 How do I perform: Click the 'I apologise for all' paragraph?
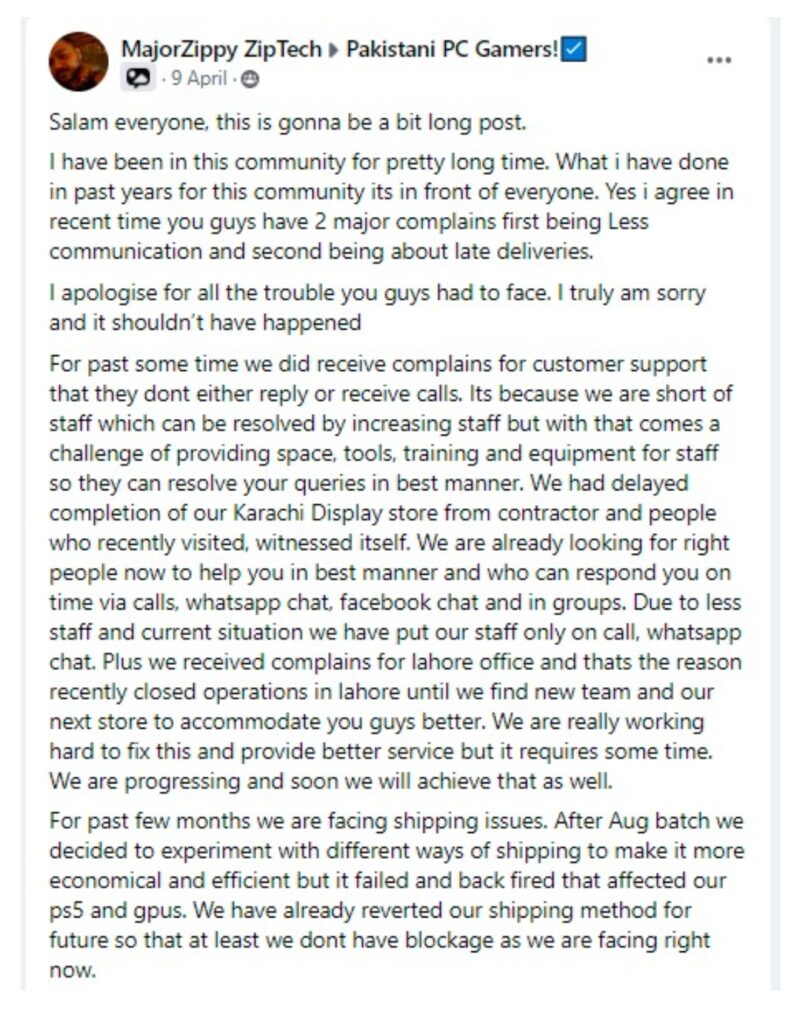378,307
